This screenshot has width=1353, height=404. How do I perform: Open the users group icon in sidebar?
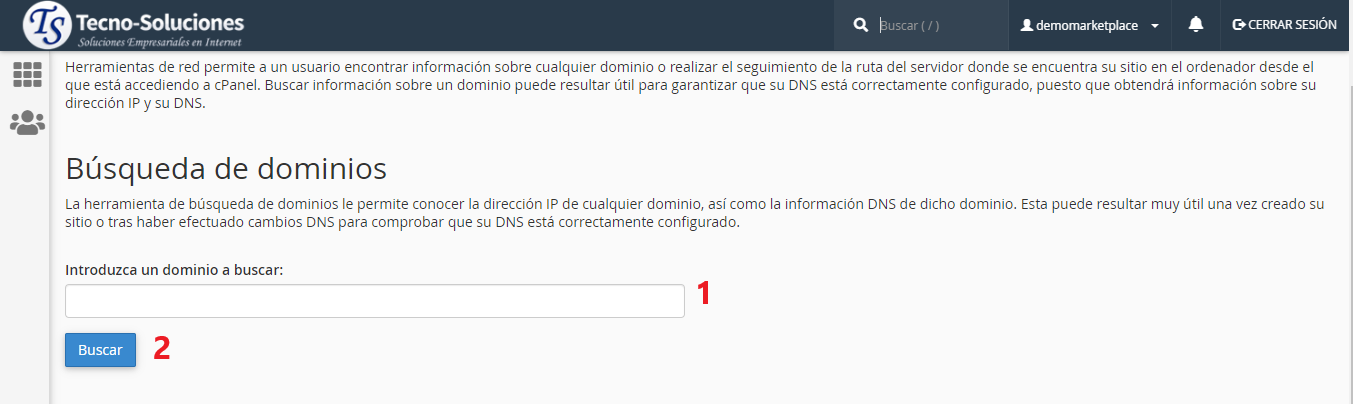pyautogui.click(x=27, y=123)
